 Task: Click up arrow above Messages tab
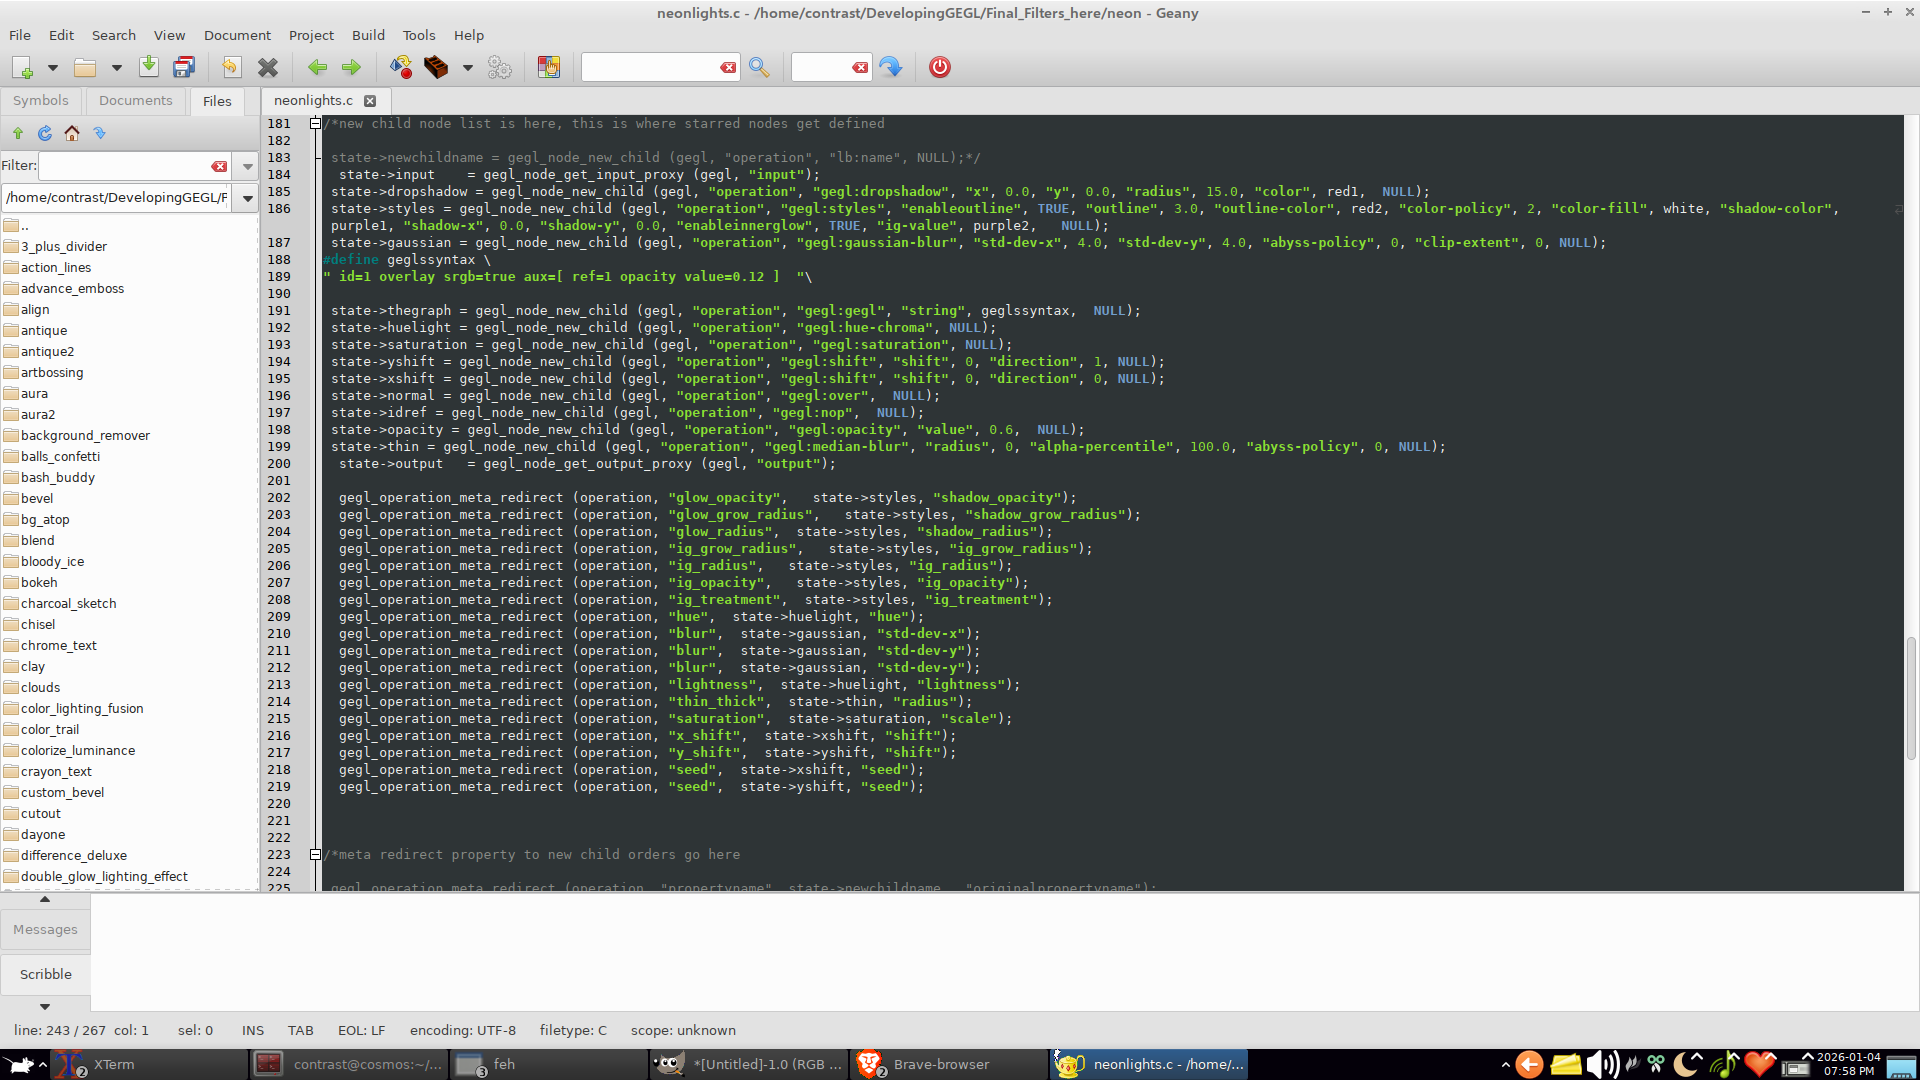[x=45, y=899]
